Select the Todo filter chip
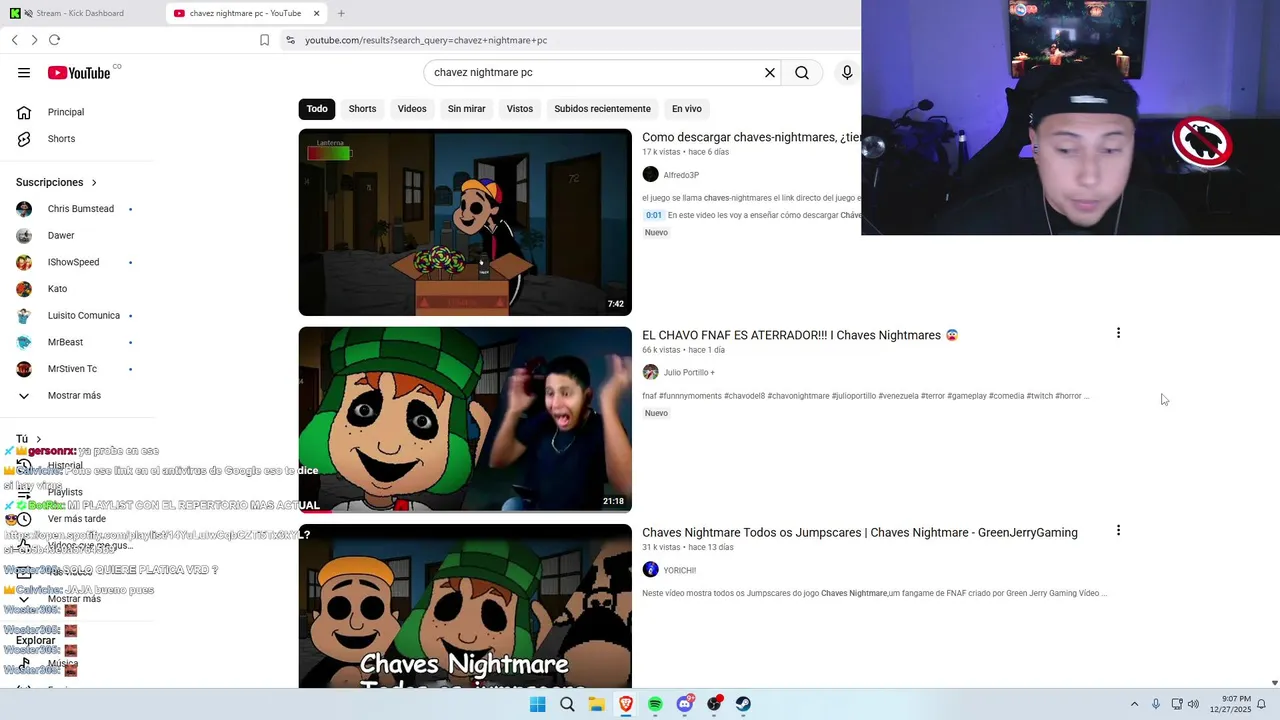Screen dimensions: 1280x720 point(317,109)
